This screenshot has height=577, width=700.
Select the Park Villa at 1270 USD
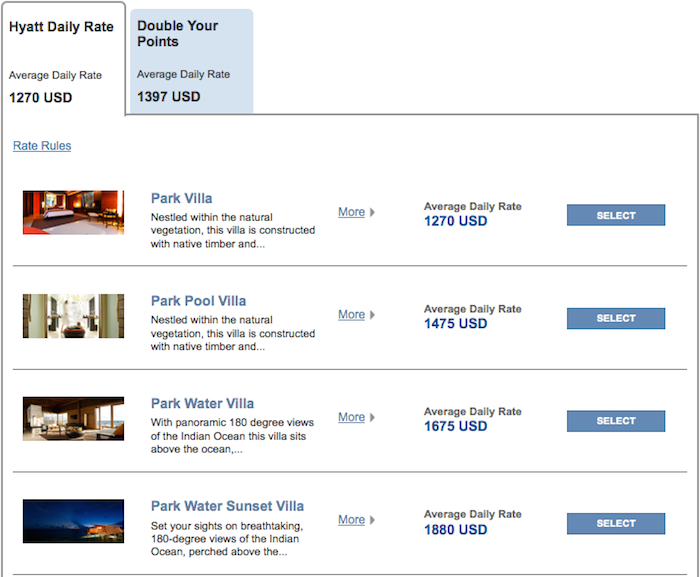(615, 215)
